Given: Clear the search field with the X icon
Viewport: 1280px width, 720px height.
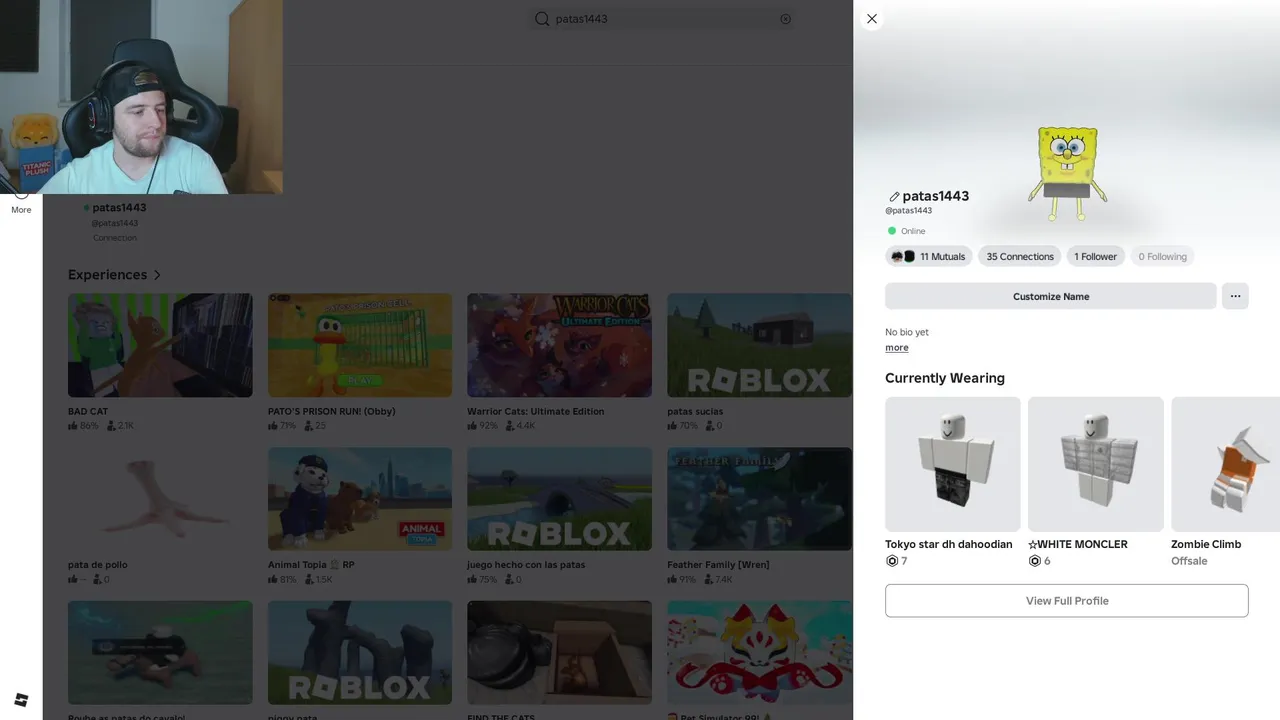Looking at the screenshot, I should pos(785,19).
